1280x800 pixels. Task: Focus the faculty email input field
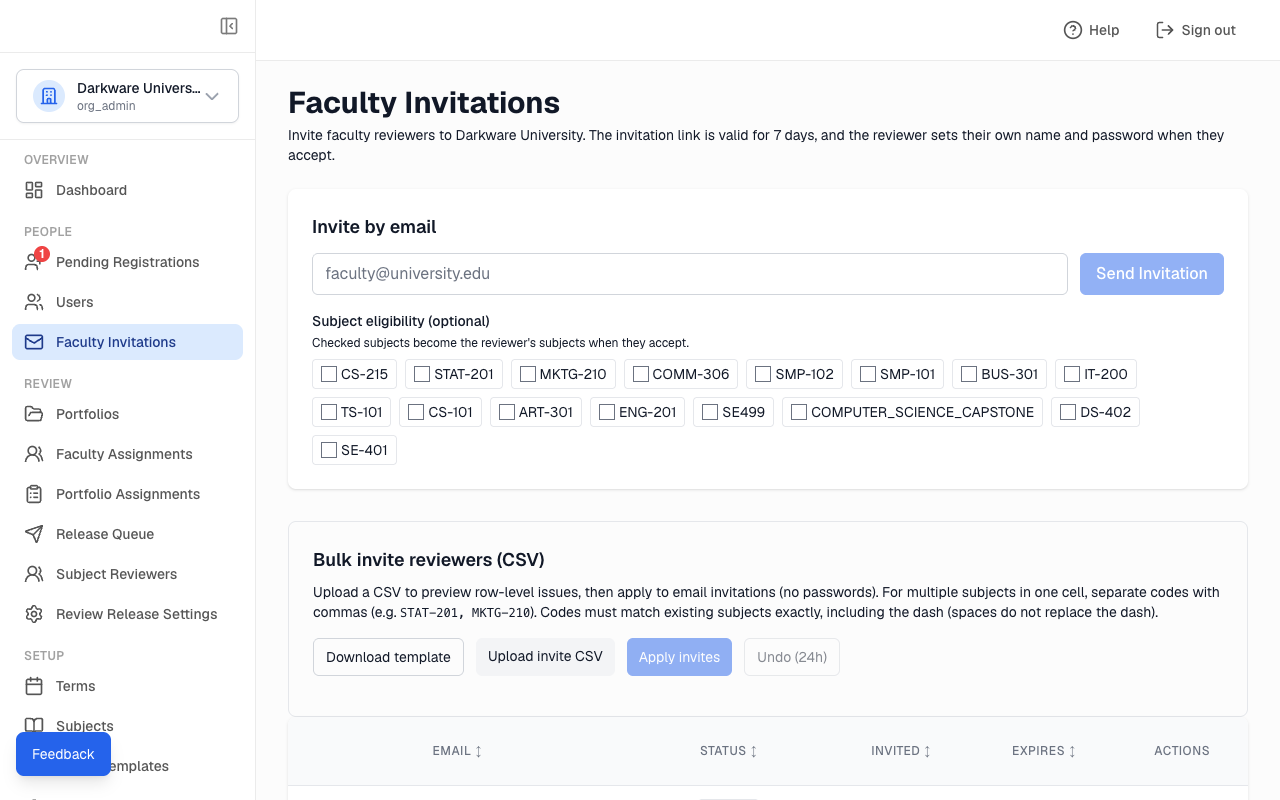point(690,274)
